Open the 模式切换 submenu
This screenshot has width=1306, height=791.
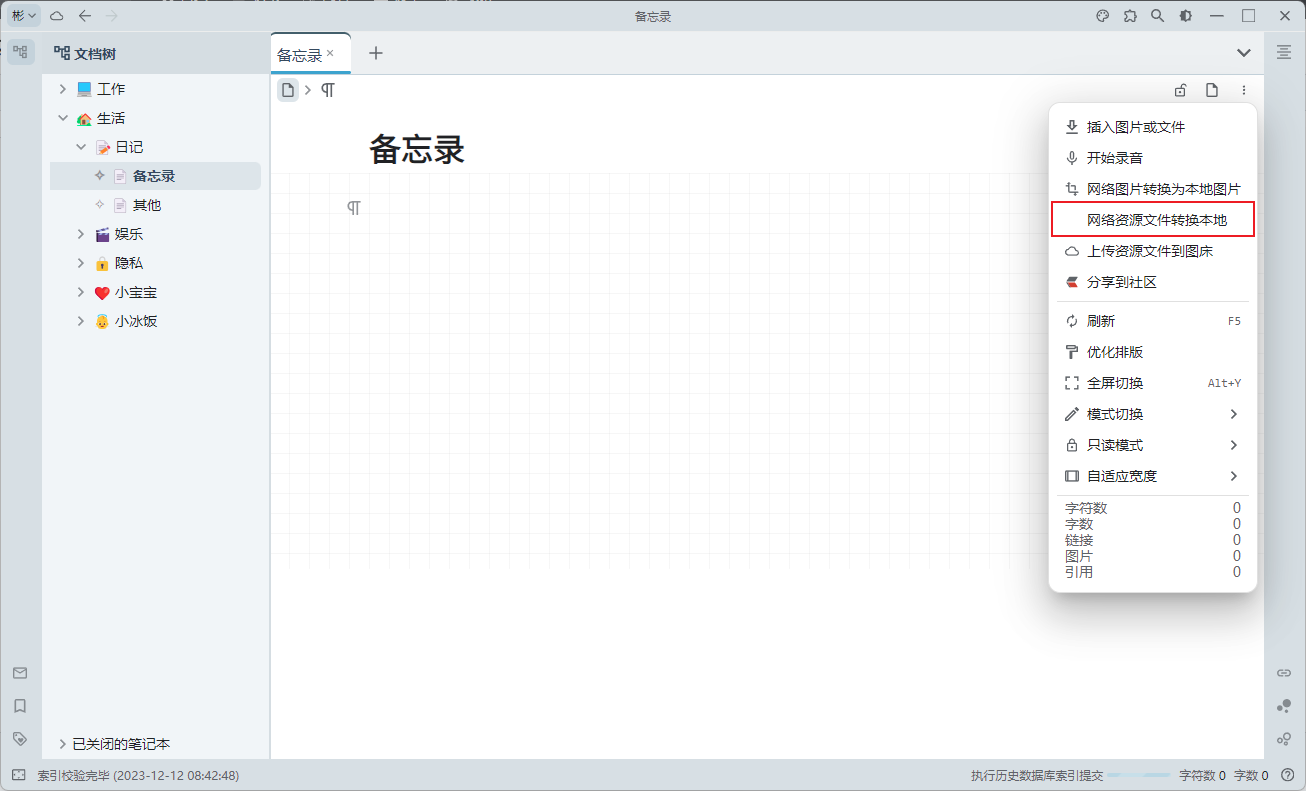pyautogui.click(x=1153, y=414)
